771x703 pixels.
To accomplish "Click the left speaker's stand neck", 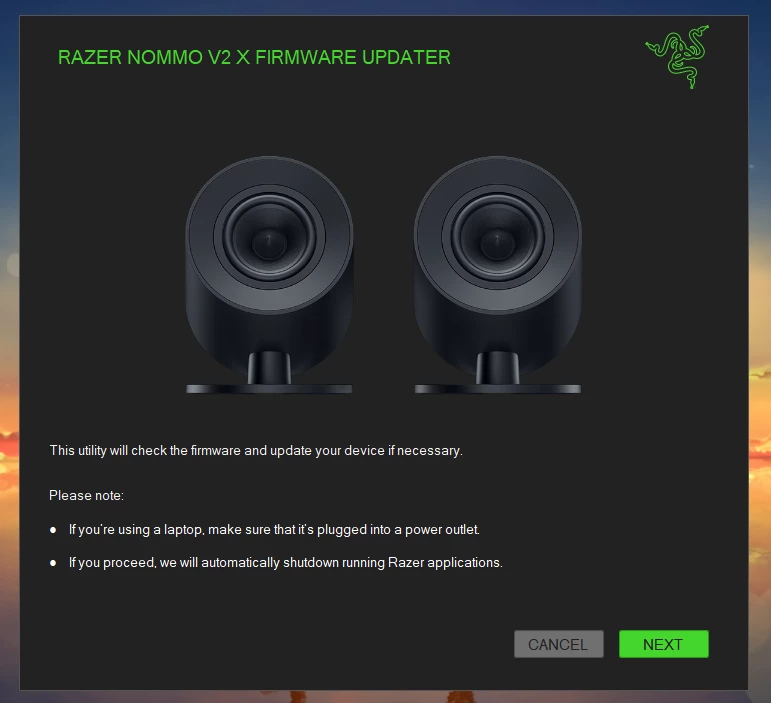I will click(x=269, y=368).
